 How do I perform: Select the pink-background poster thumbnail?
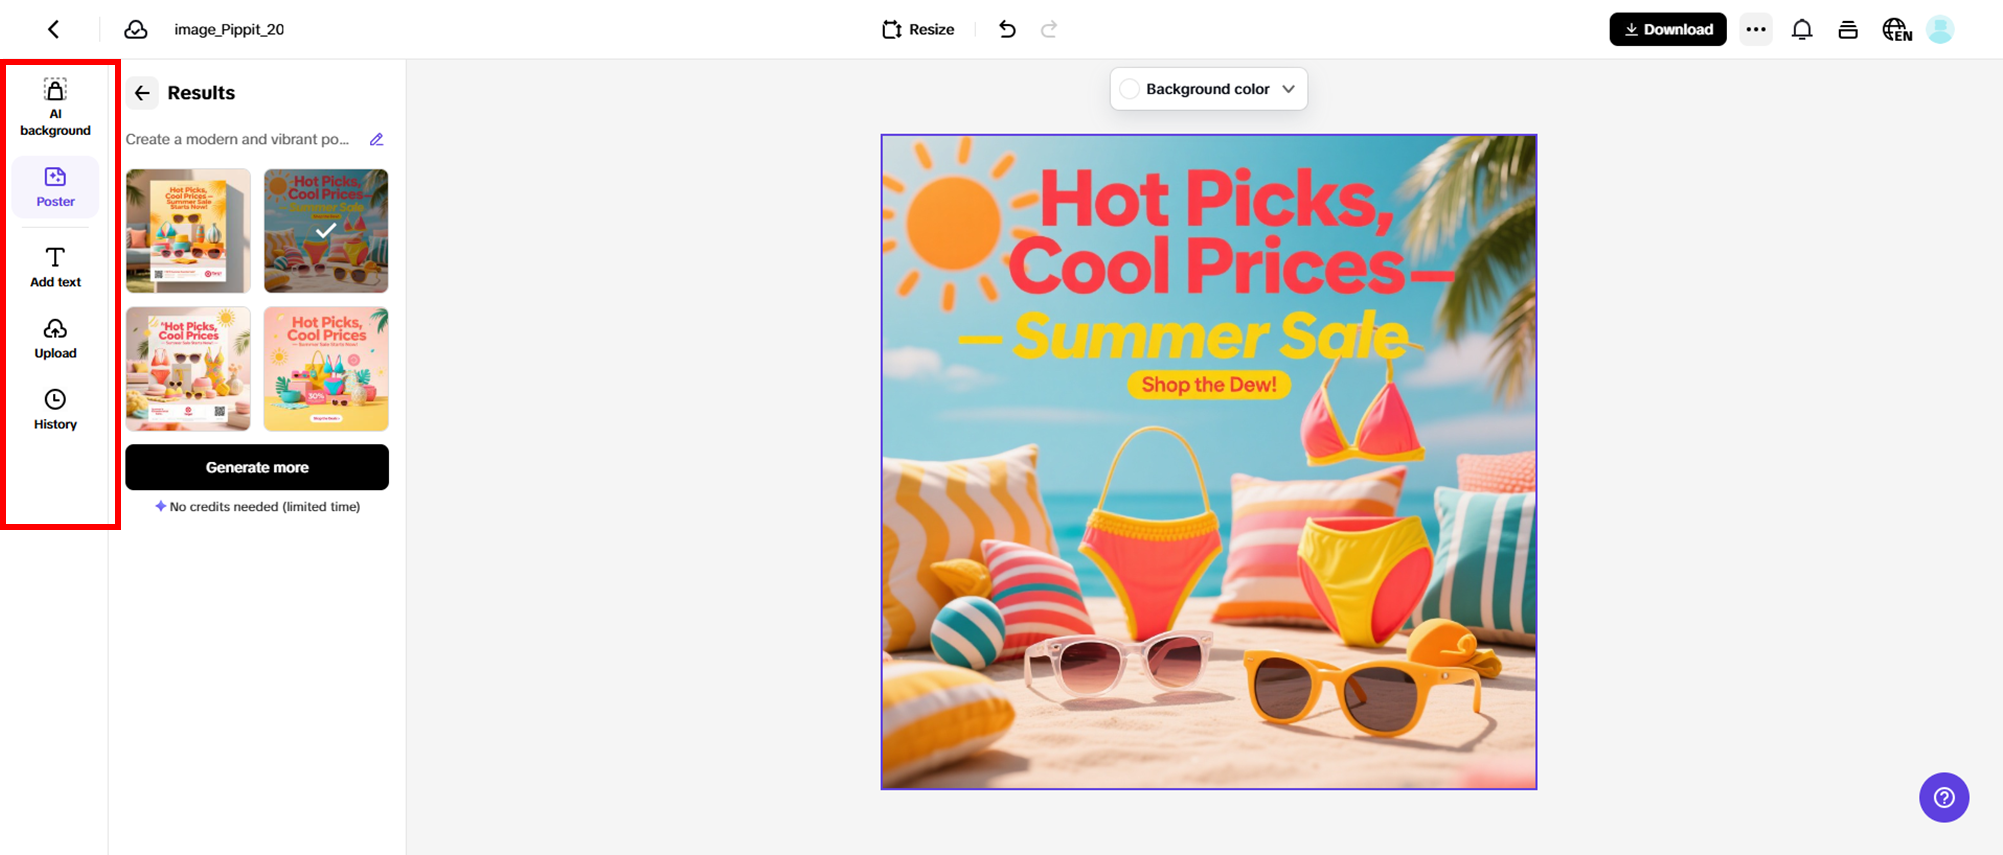326,369
